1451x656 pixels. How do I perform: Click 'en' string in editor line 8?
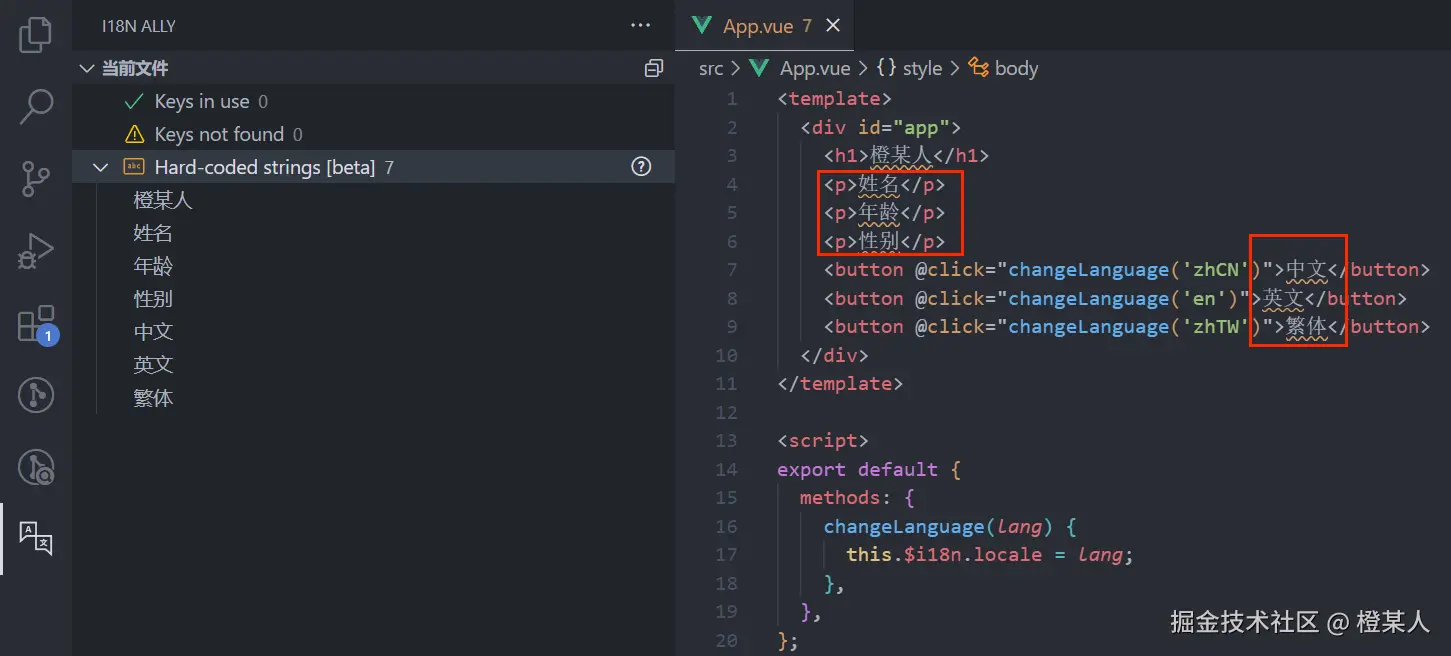1205,298
